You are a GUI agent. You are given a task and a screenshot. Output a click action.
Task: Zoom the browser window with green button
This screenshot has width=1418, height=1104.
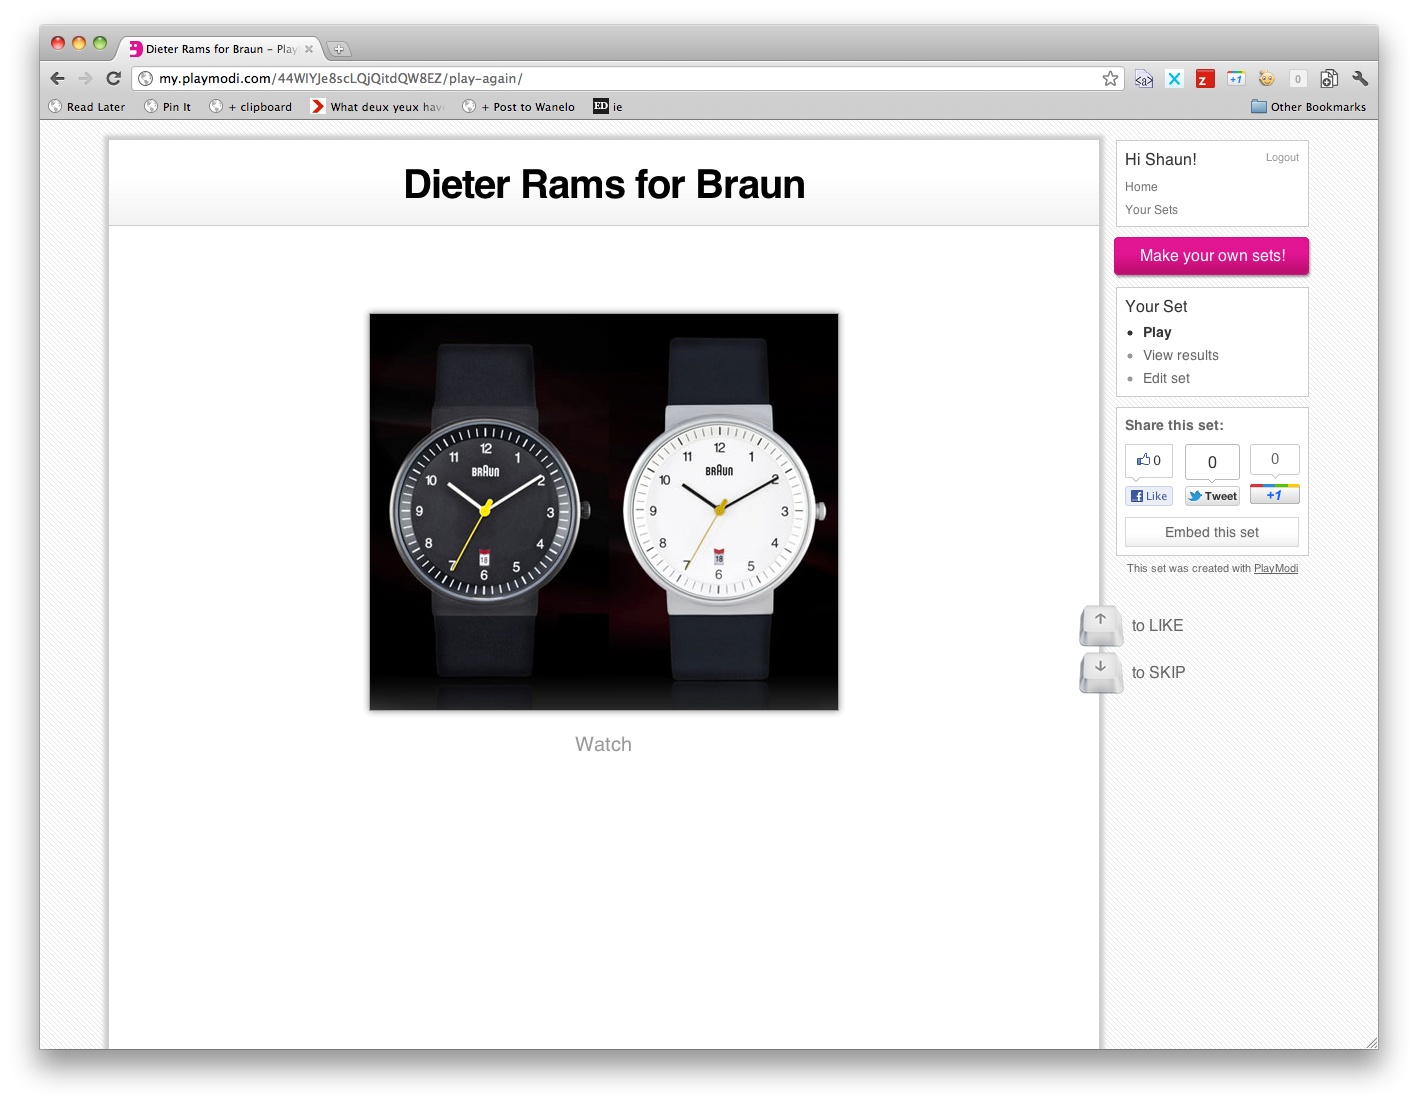pos(100,43)
